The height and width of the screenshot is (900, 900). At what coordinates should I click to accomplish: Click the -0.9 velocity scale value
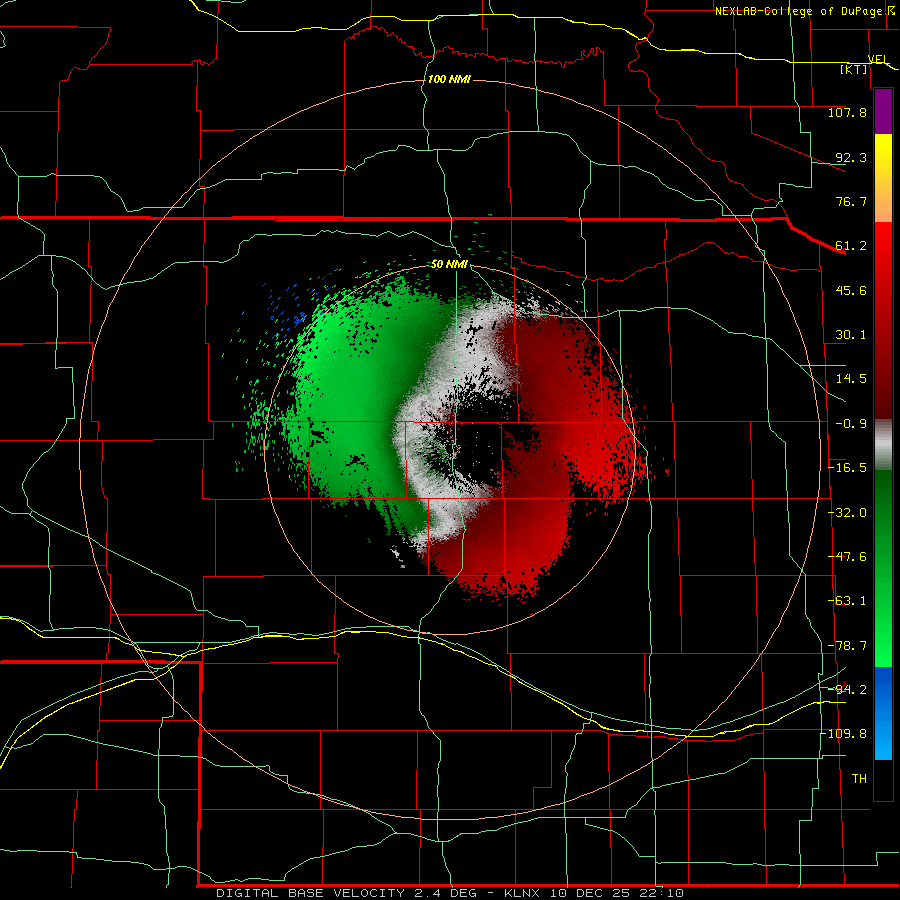coord(851,424)
